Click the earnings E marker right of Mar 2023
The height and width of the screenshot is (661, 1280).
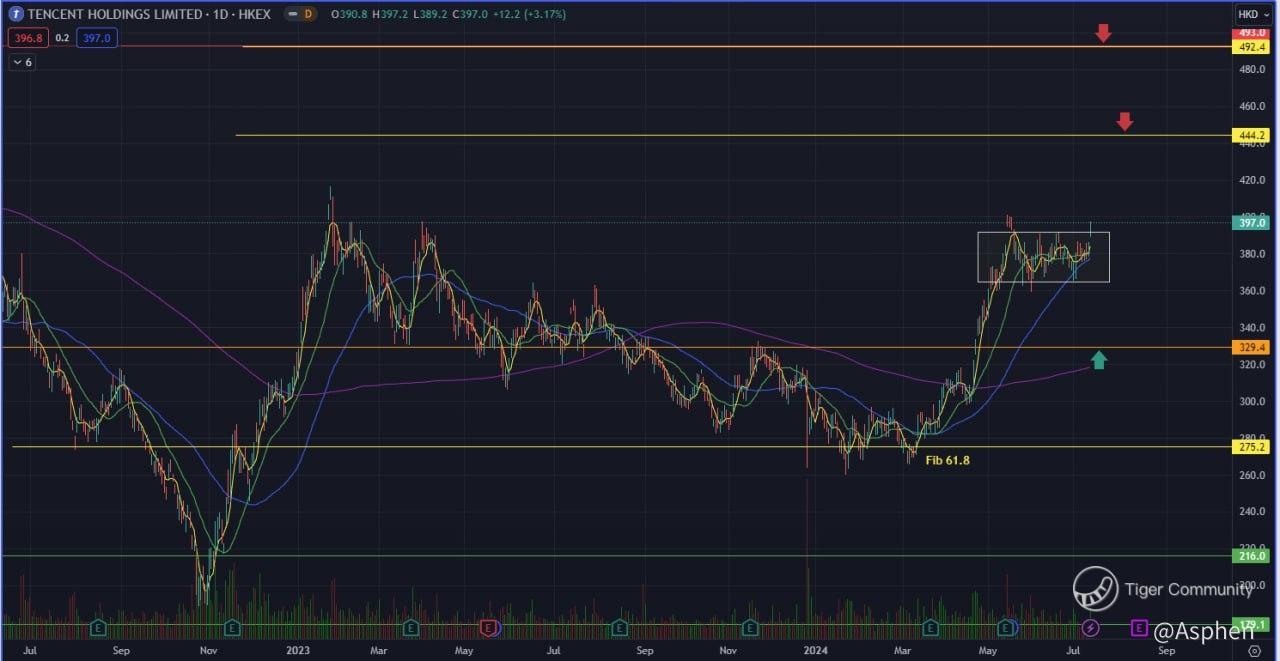[x=410, y=627]
